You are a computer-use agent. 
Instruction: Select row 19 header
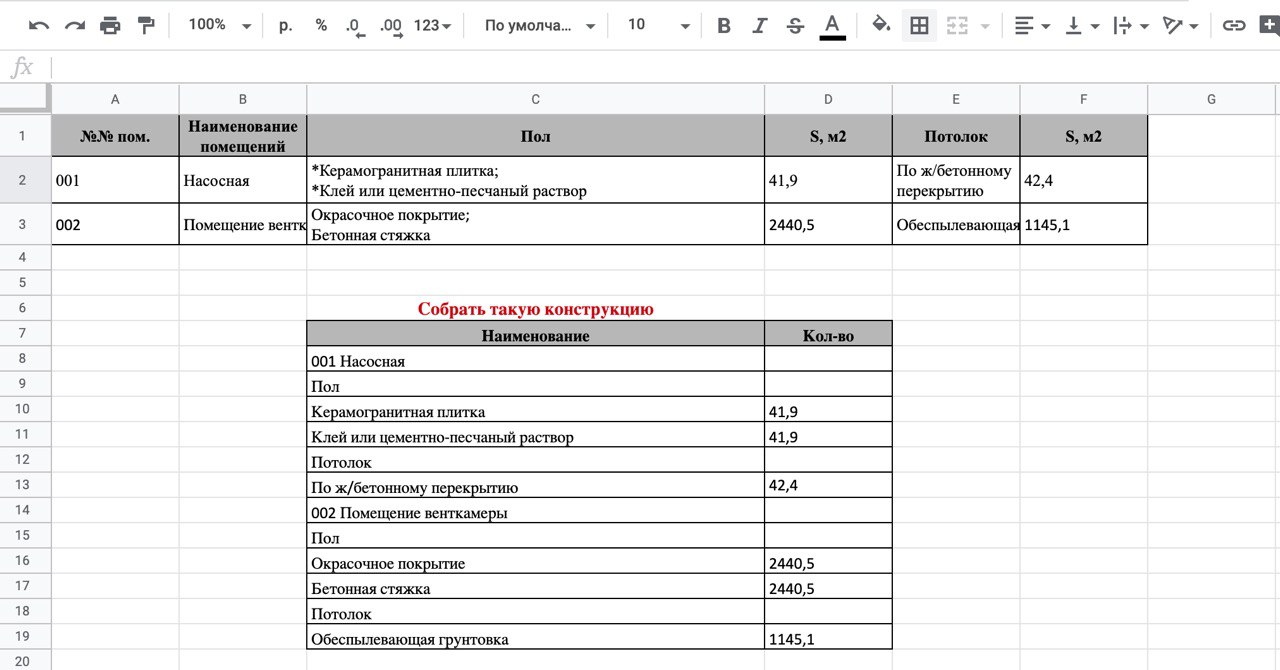tap(25, 636)
